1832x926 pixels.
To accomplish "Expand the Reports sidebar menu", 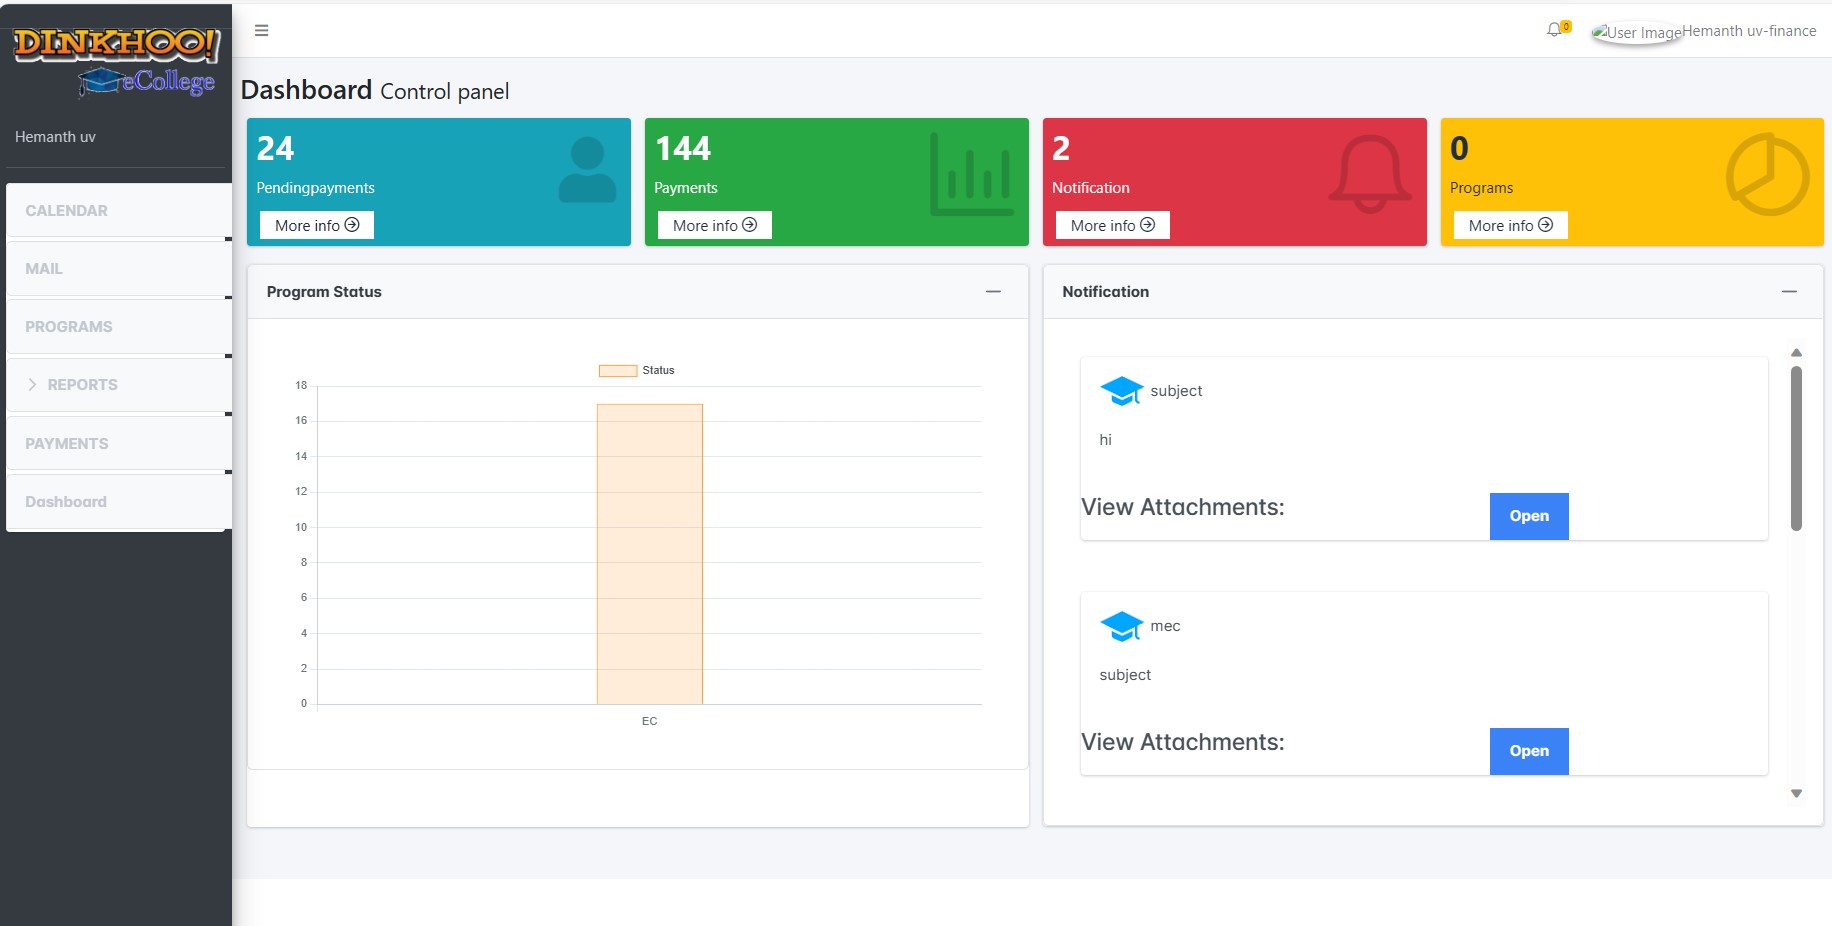I will (x=119, y=385).
